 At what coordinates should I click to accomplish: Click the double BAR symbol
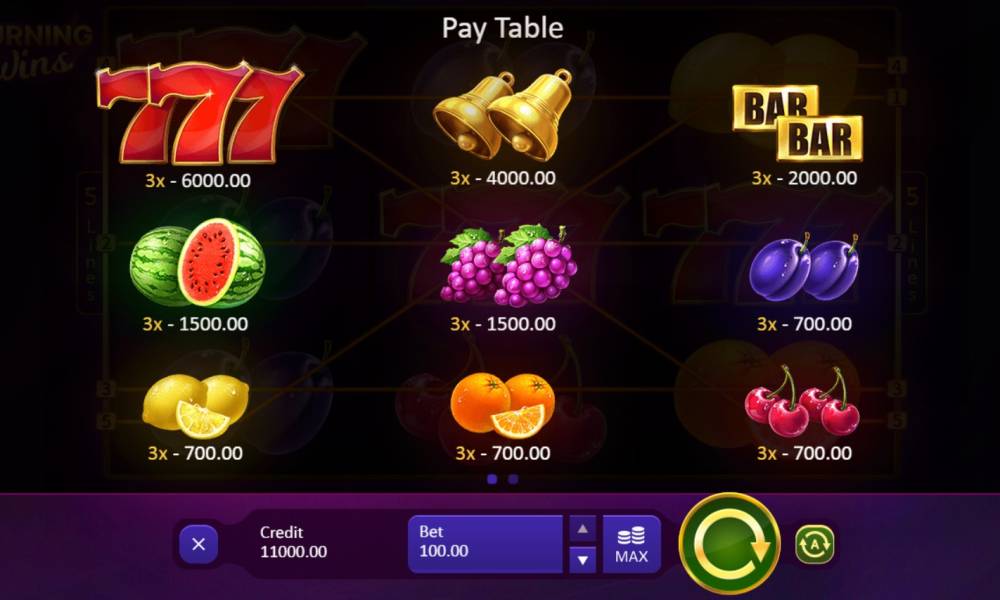tap(797, 122)
